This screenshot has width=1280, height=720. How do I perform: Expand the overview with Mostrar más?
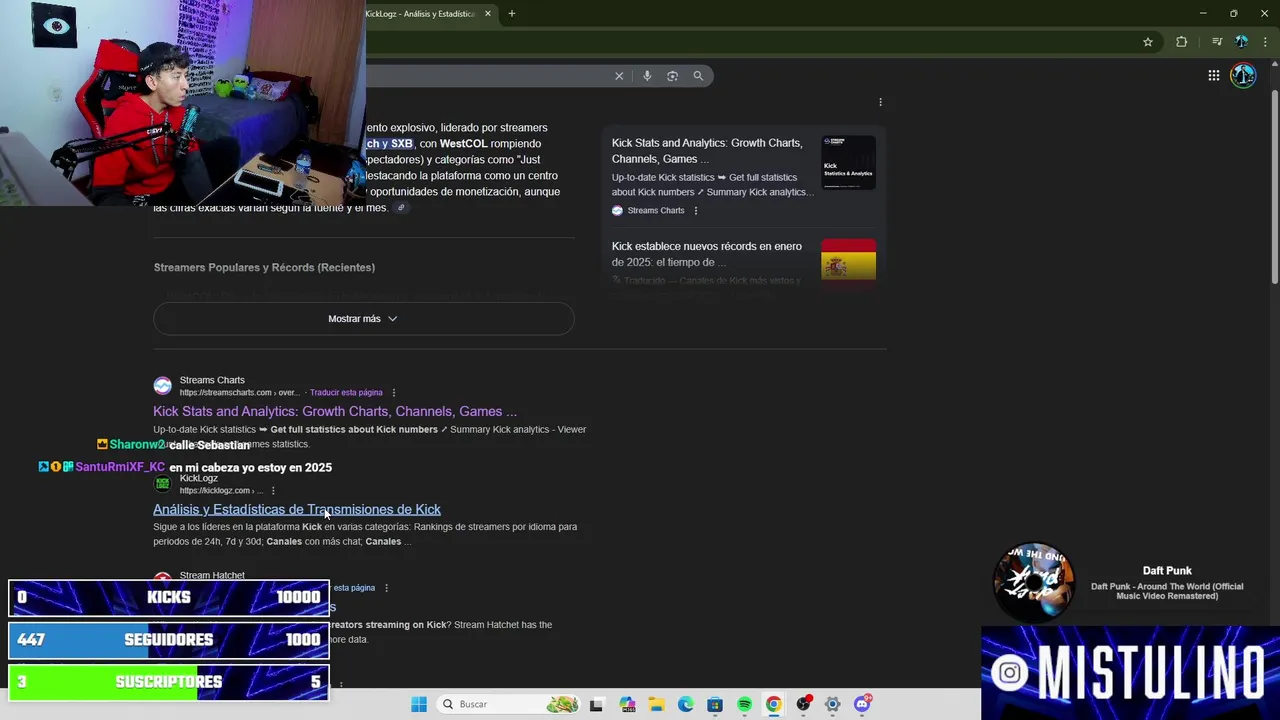click(363, 319)
